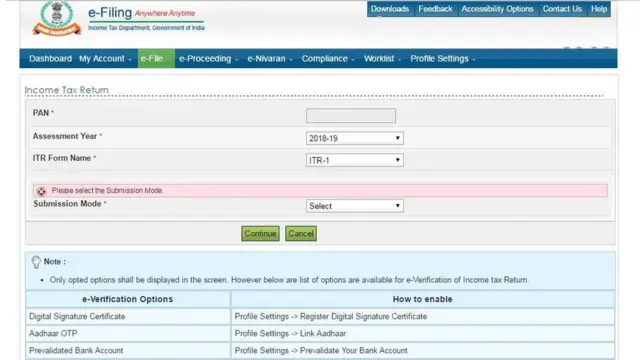Open the ITR Form Name dropdown showing ITR-1
The width and height of the screenshot is (640, 360).
click(x=355, y=160)
